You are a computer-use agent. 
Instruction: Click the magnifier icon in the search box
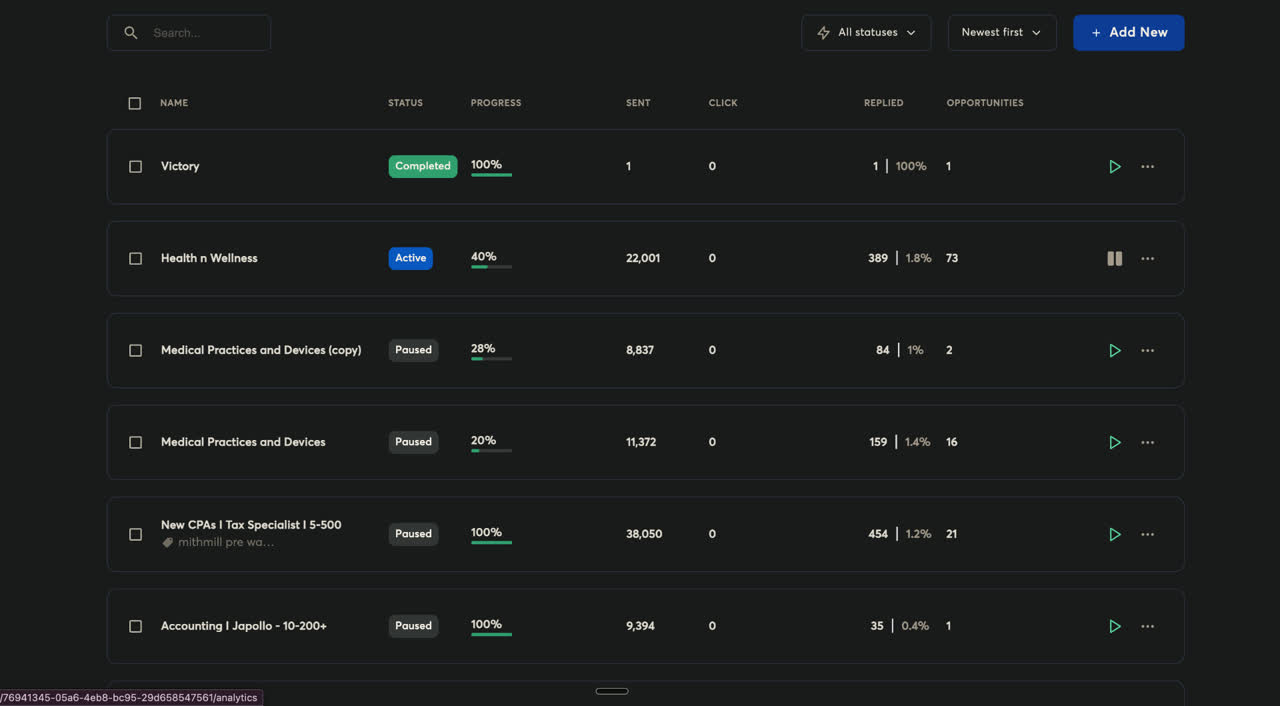point(131,32)
